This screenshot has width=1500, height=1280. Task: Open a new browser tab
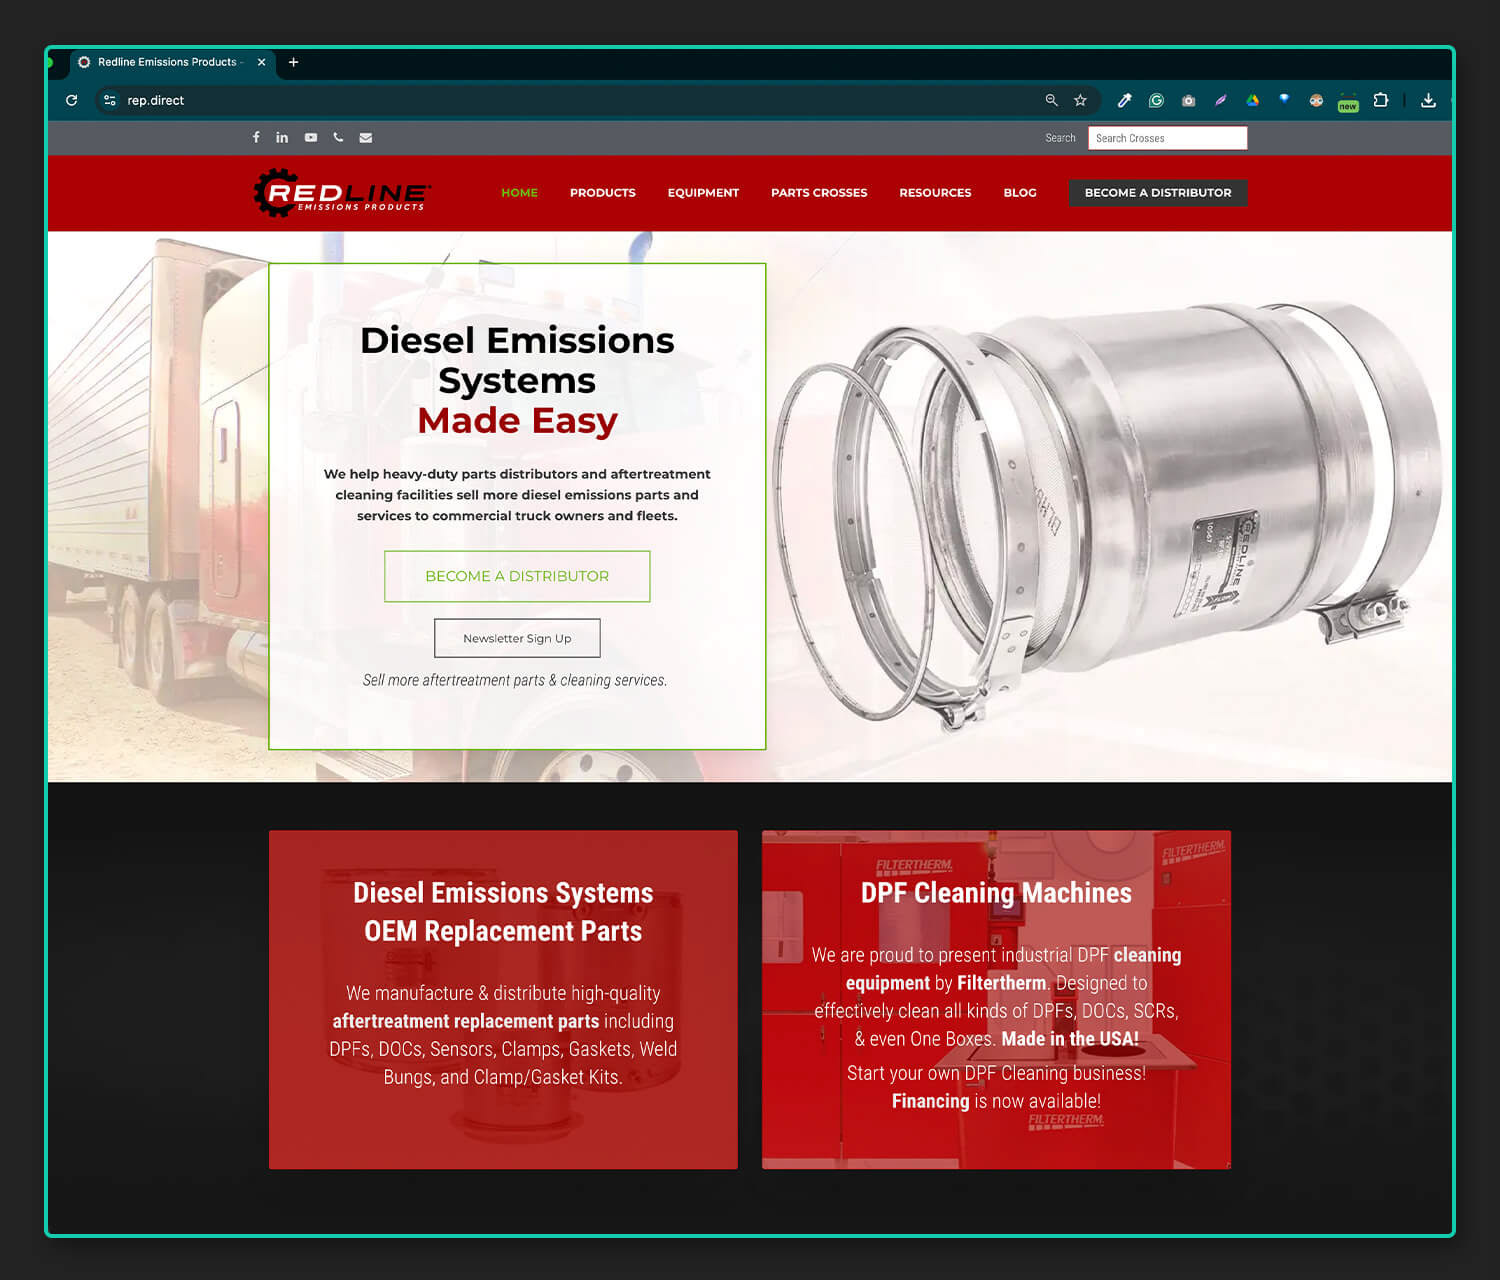tap(293, 62)
